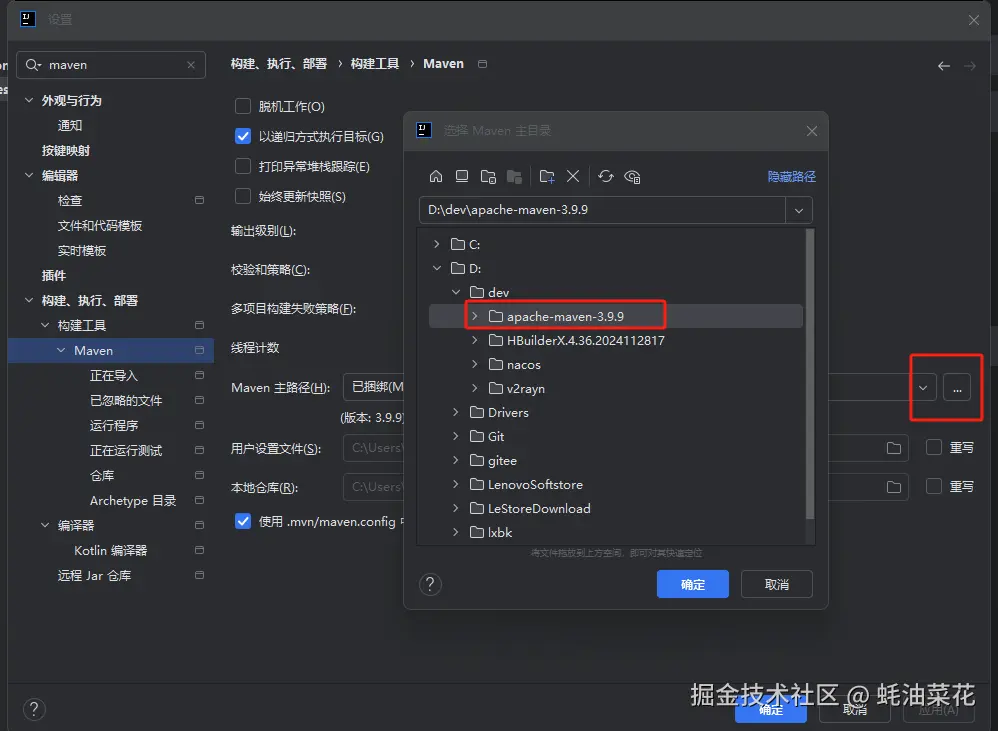This screenshot has height=731, width=998.
Task: Click 构建、执行、部署 in the breadcrumb
Action: 279,64
